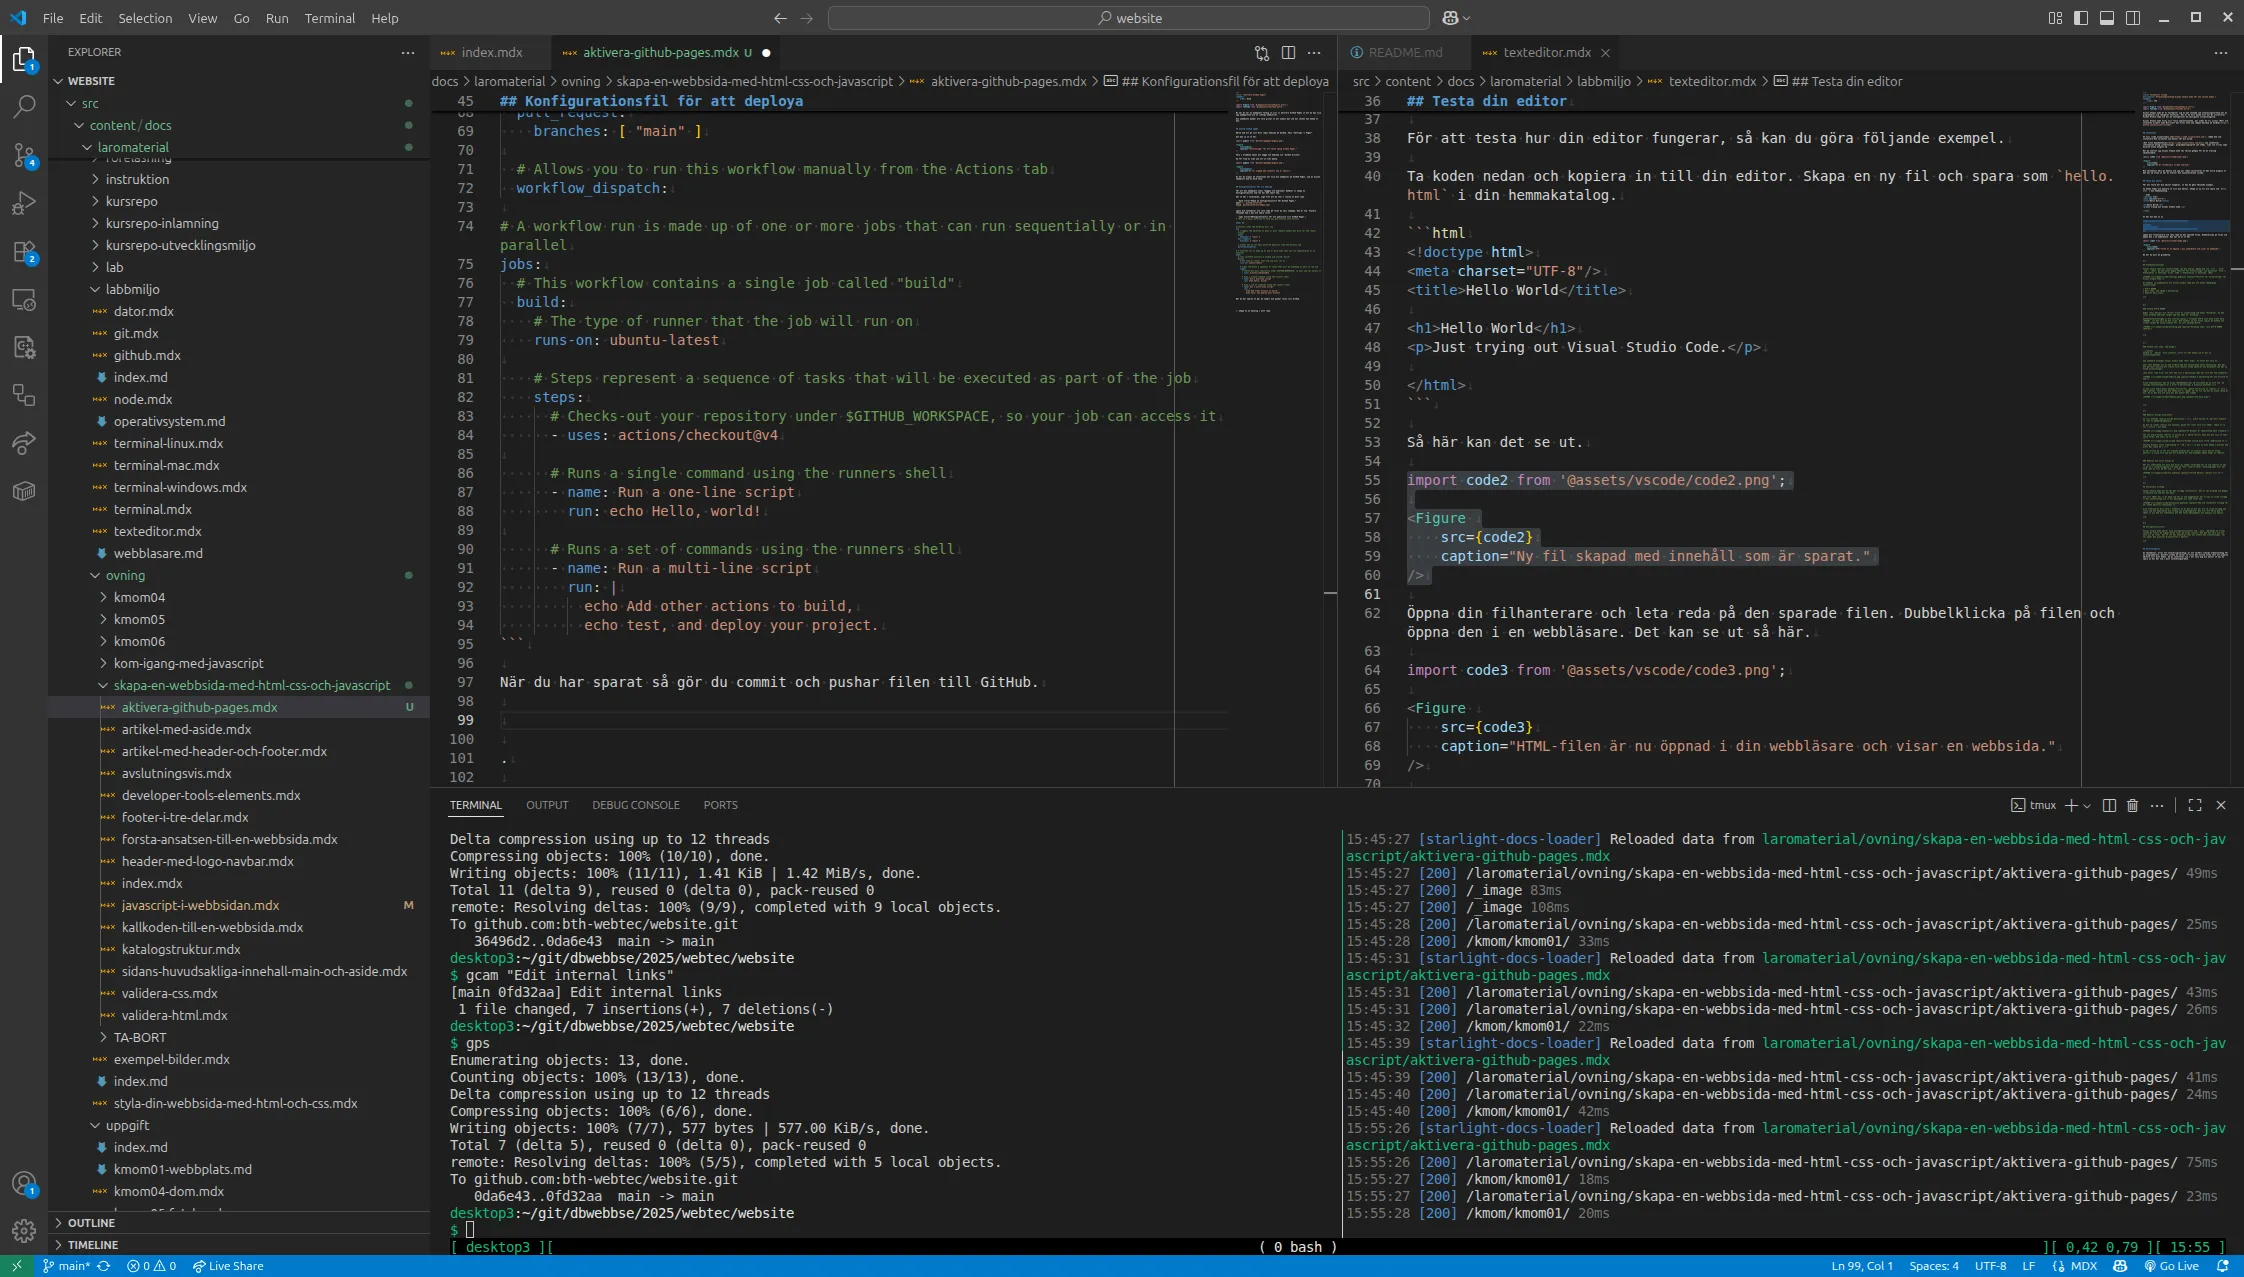Open the Explorer view in activity bar
Screen dimensions: 2244x1277
[x=24, y=59]
